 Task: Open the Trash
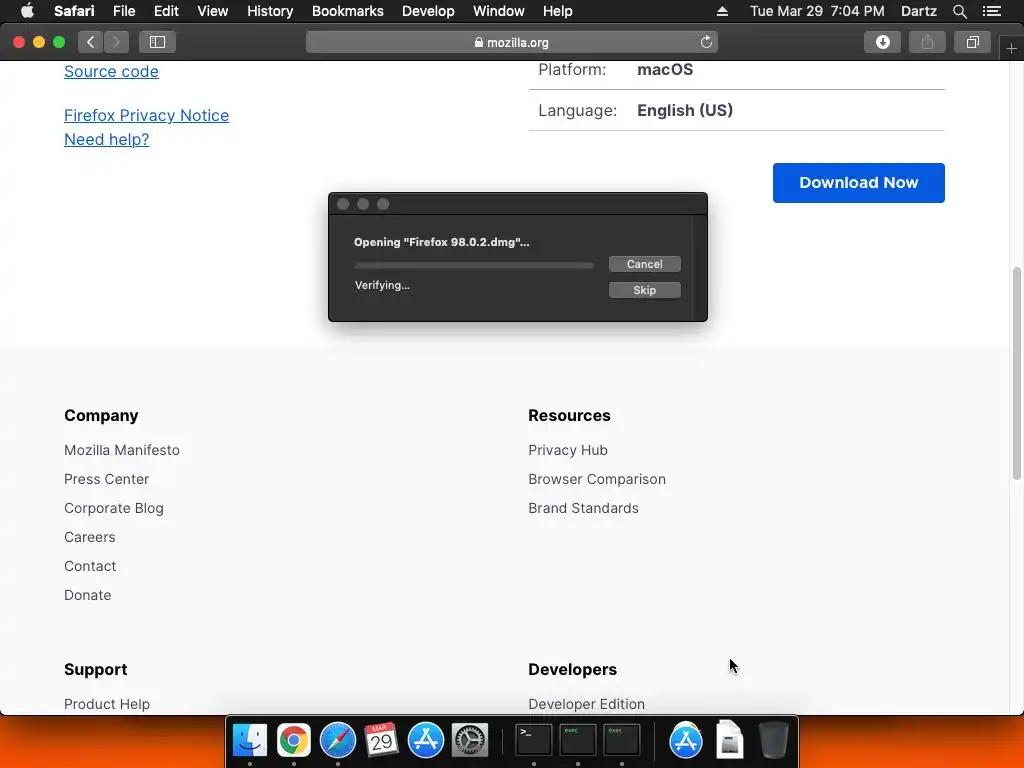pos(773,740)
